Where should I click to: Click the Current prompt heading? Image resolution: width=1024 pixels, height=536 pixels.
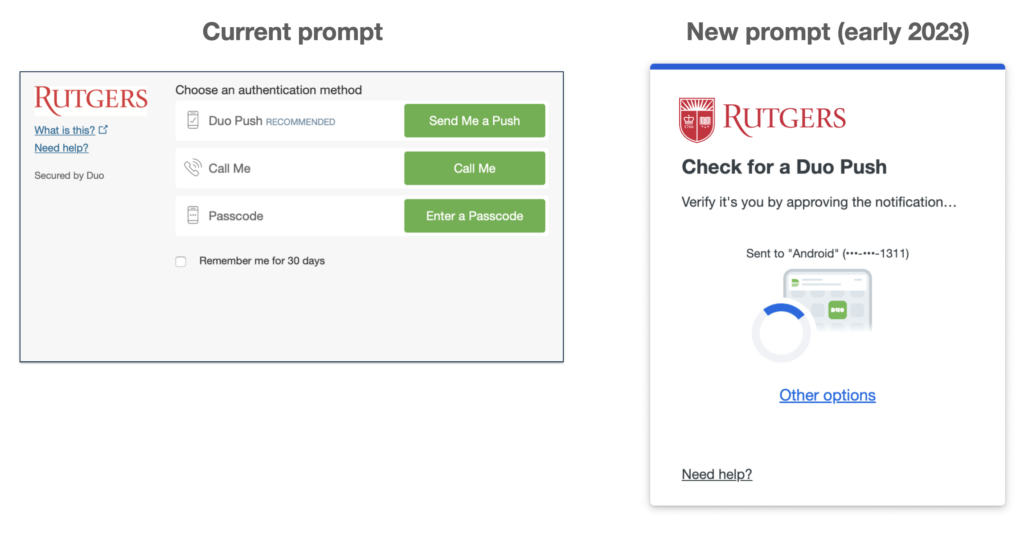tap(292, 32)
